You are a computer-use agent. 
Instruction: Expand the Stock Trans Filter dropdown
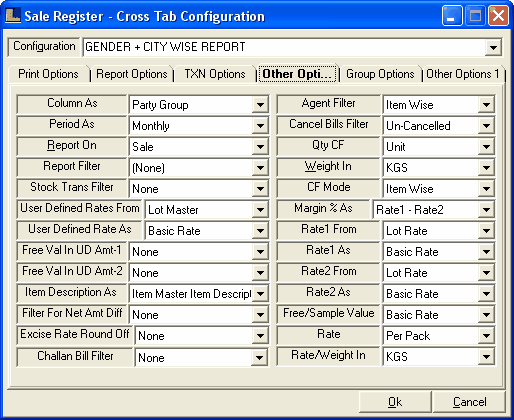click(x=260, y=189)
